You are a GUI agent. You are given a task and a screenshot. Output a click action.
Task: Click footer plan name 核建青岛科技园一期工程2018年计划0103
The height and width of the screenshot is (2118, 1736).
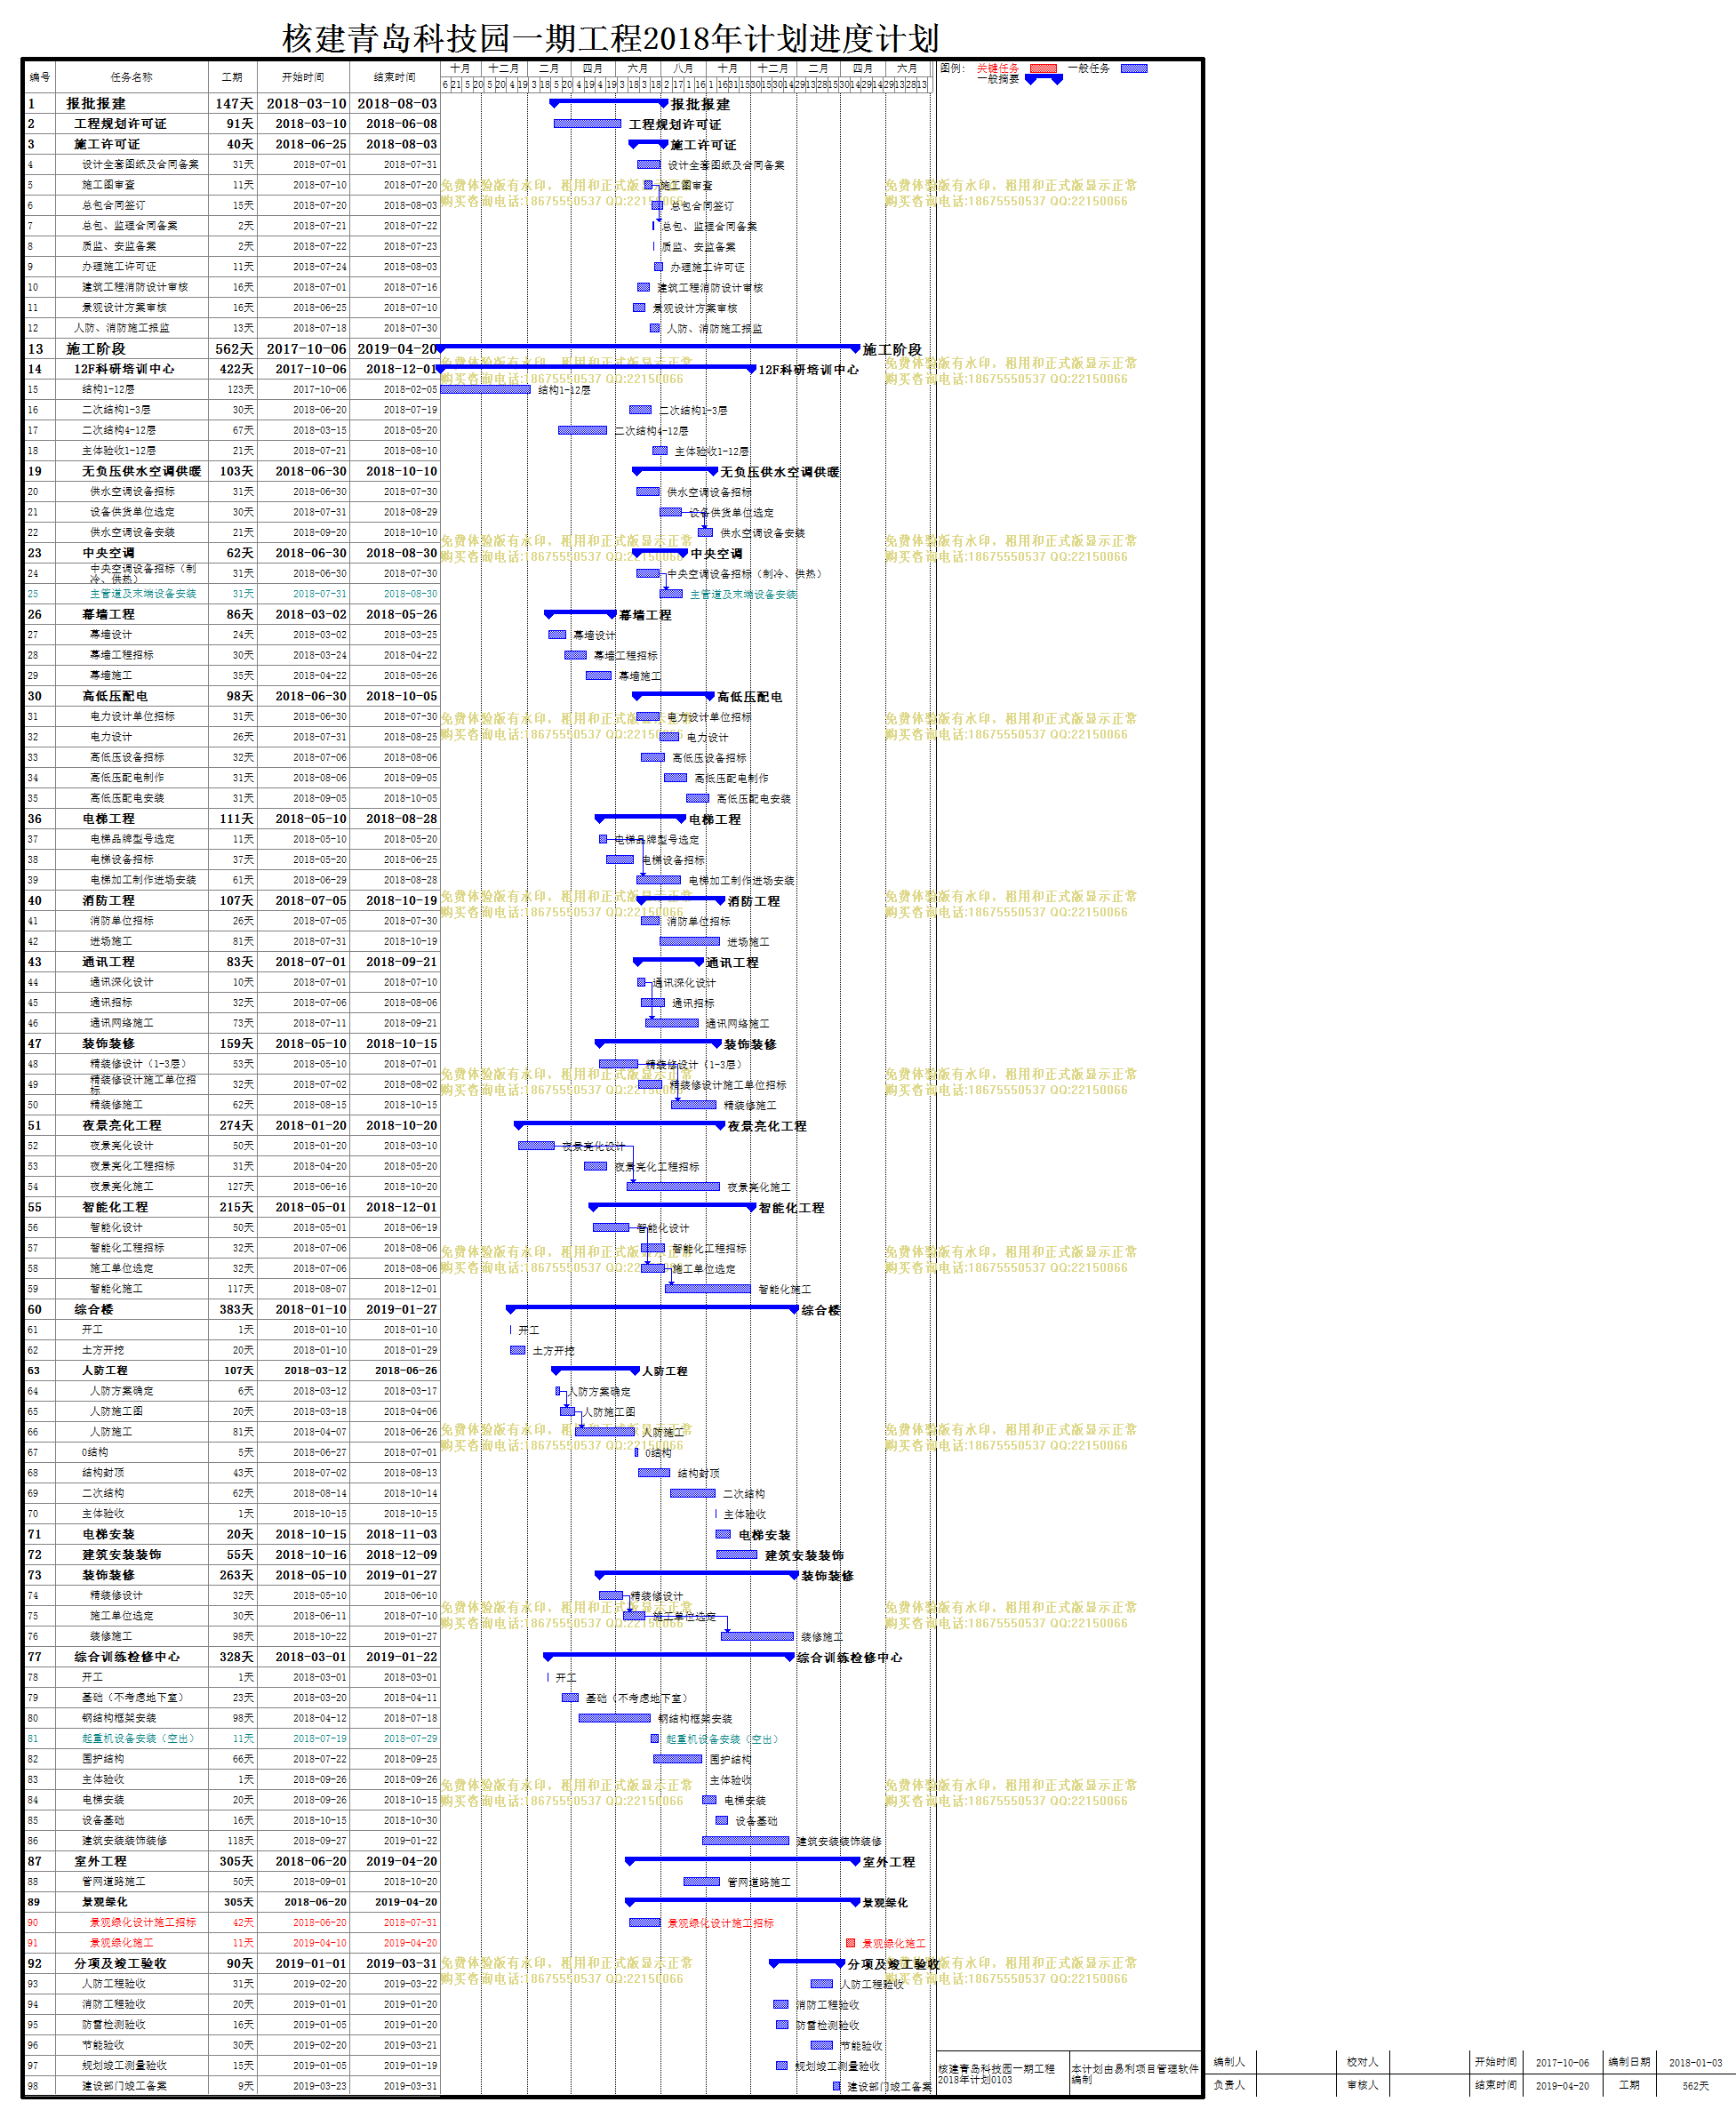[996, 2073]
